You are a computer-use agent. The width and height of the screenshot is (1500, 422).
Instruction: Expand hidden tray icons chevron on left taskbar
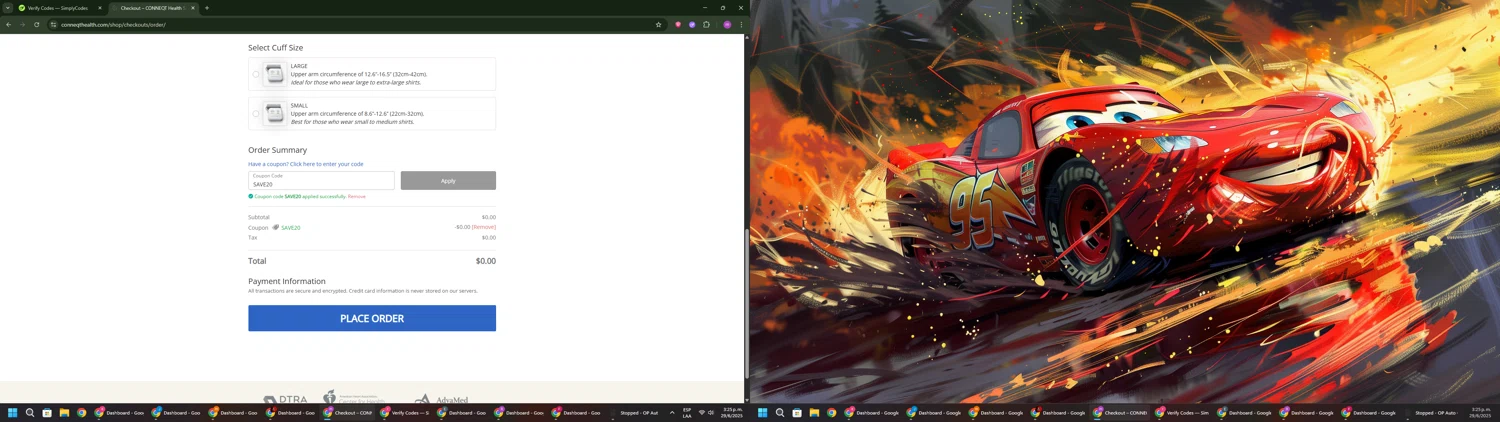[x=672, y=413]
